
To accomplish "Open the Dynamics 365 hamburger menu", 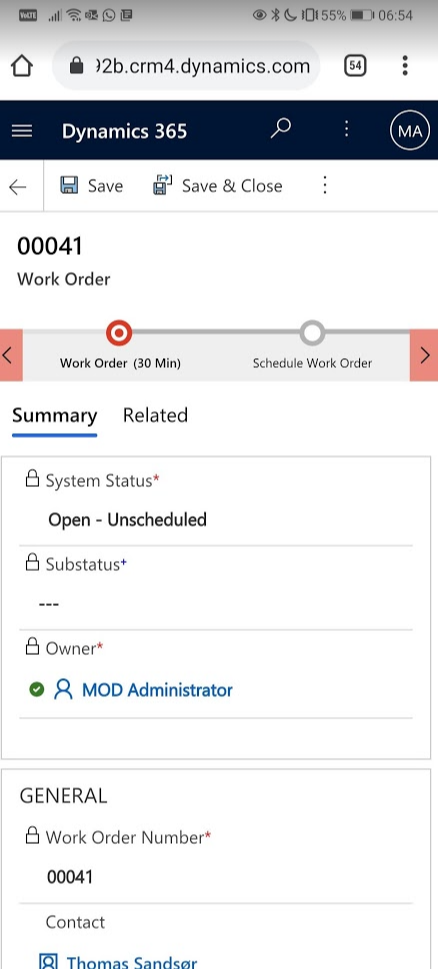I will [22, 131].
